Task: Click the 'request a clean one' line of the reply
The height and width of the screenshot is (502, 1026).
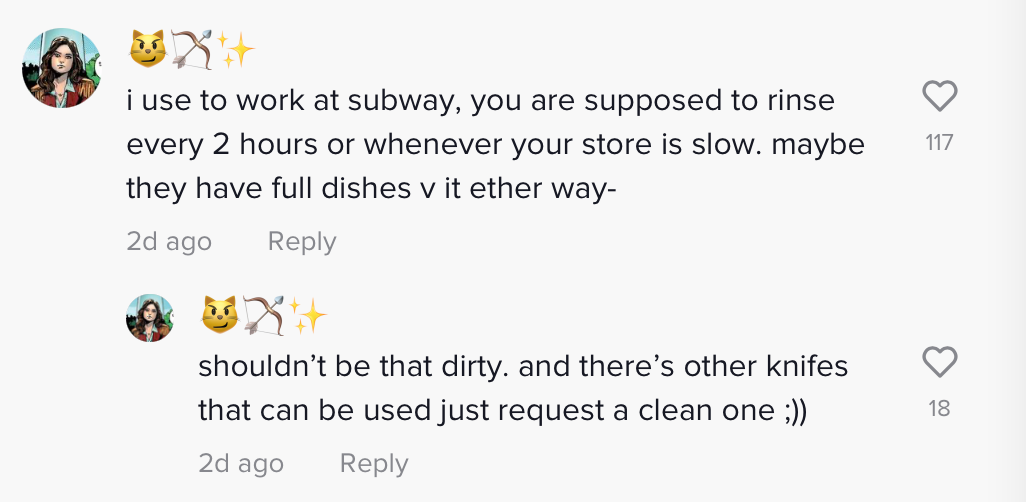Action: [502, 411]
